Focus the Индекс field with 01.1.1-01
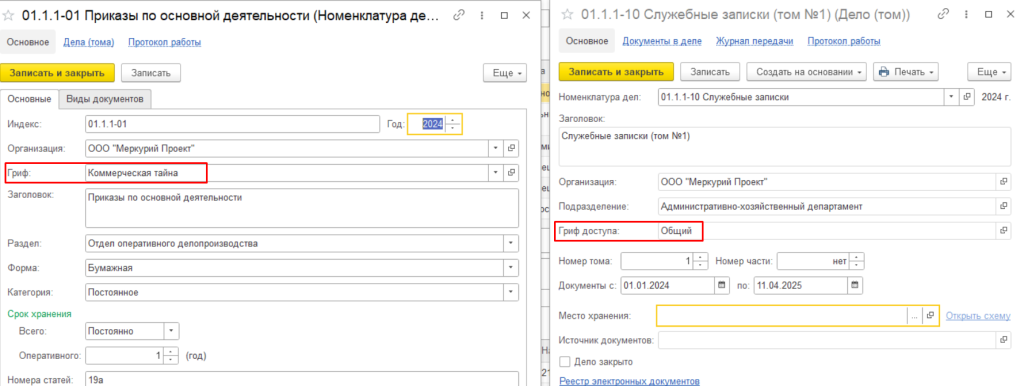This screenshot has width=1024, height=386. pos(232,124)
